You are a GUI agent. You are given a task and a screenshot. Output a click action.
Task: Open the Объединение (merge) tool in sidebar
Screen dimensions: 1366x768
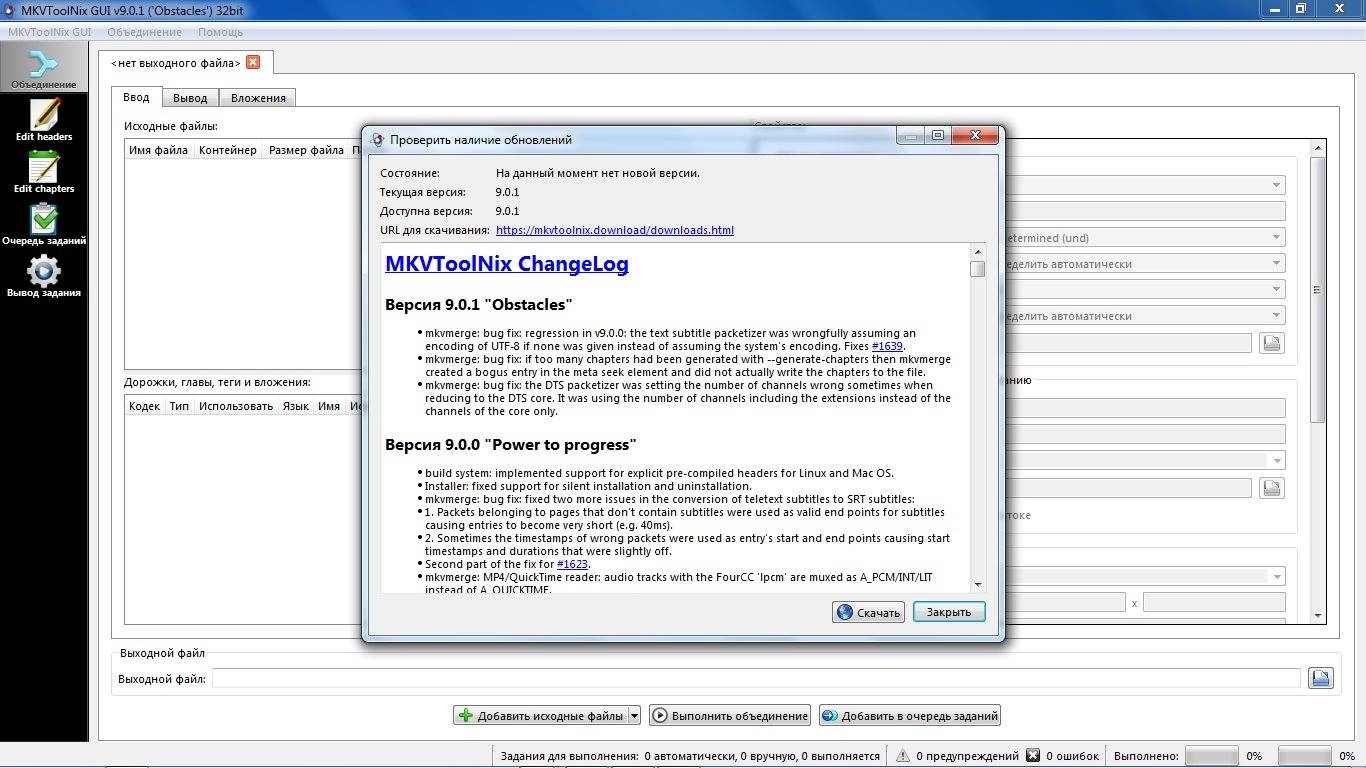click(43, 69)
